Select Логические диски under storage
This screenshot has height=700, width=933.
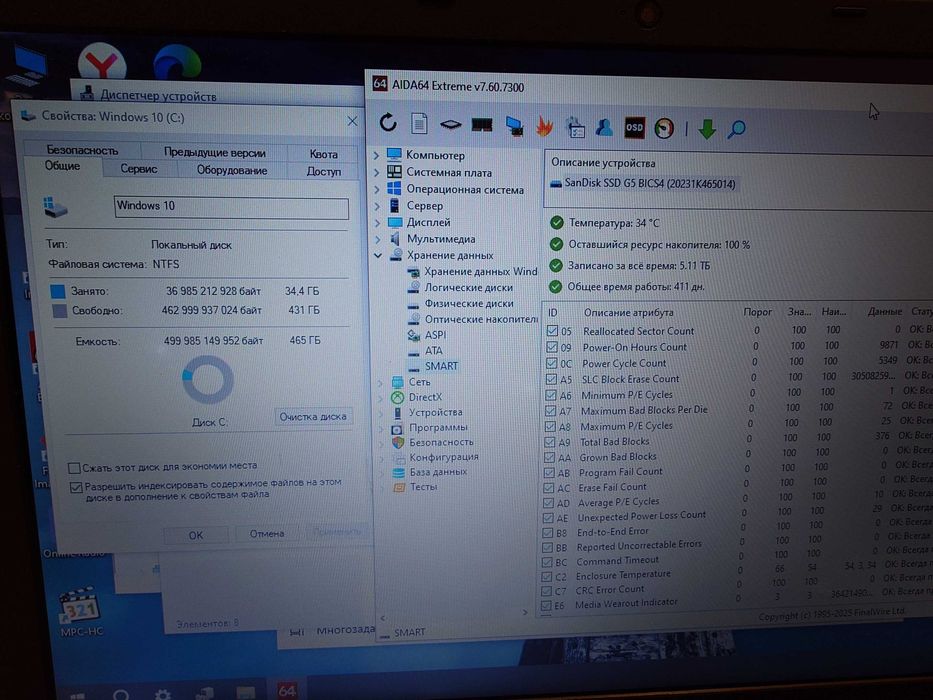tap(468, 288)
